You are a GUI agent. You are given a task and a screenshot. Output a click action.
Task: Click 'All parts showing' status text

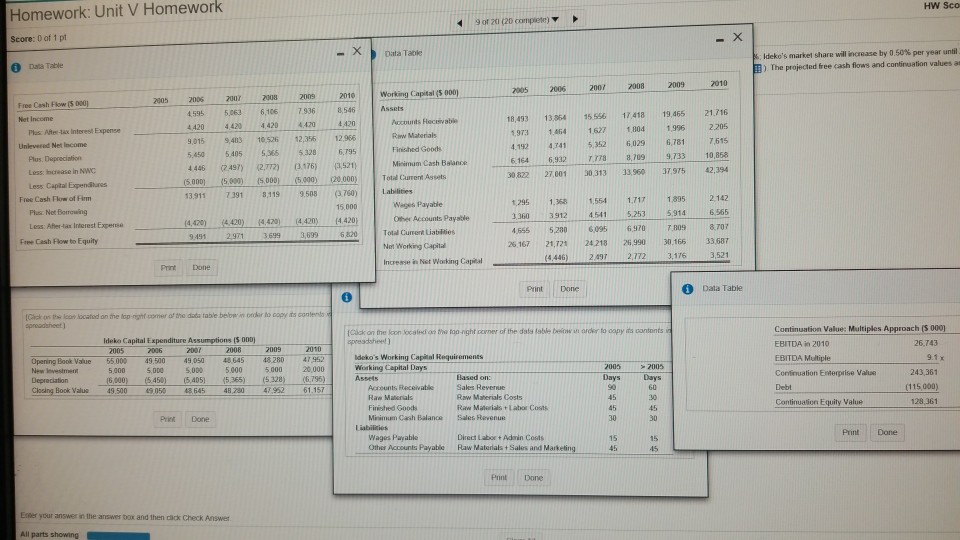[50, 534]
